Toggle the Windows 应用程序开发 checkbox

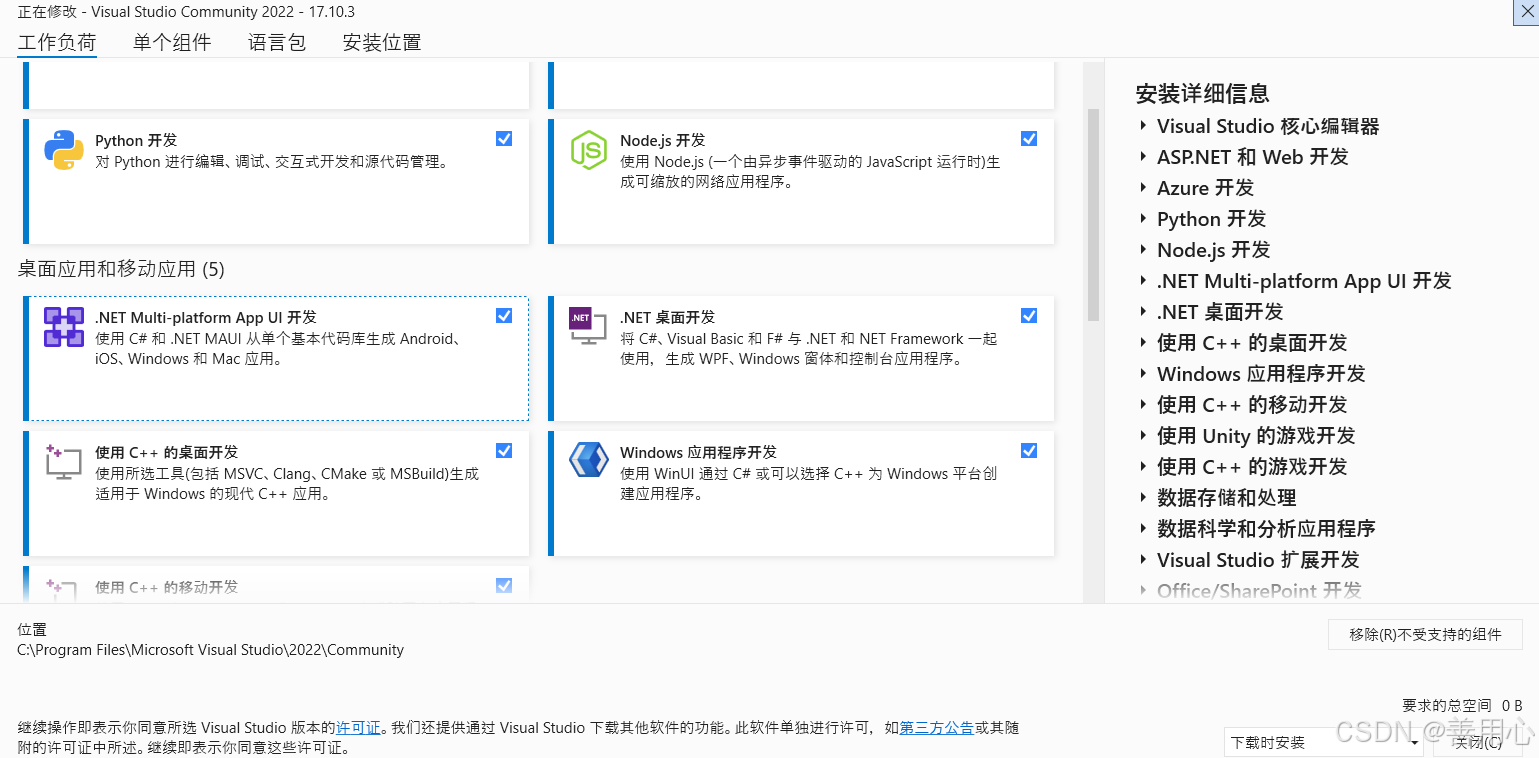pos(1029,451)
